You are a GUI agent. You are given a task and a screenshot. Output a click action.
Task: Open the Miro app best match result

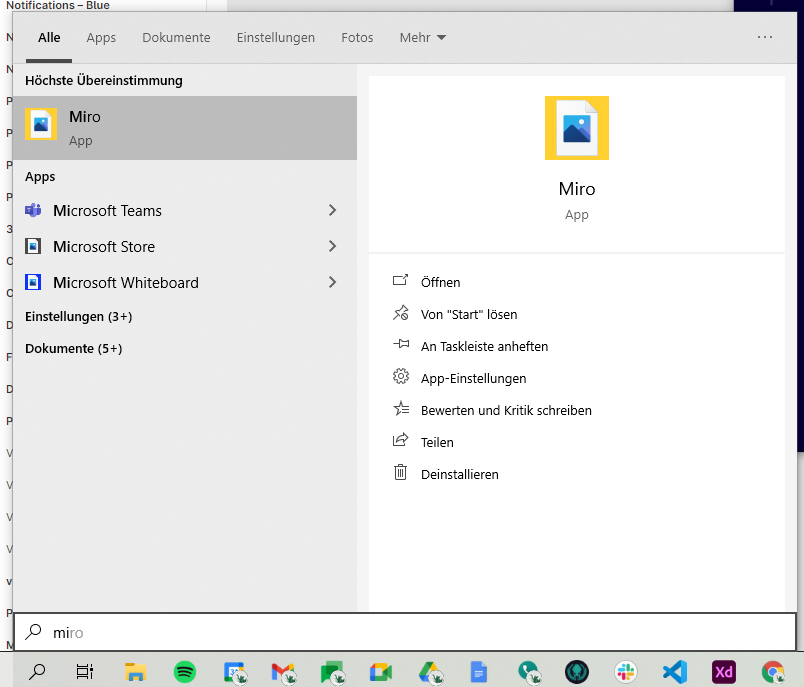coord(185,128)
